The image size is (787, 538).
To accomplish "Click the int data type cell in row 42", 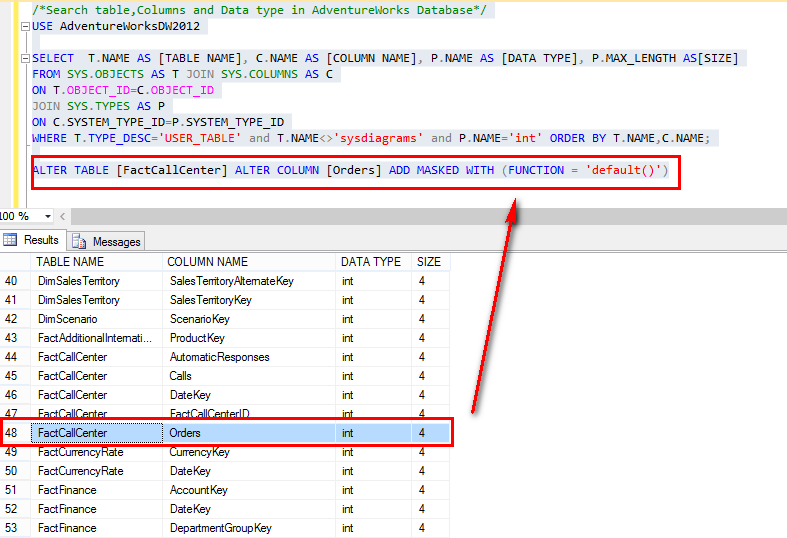I will 373,319.
